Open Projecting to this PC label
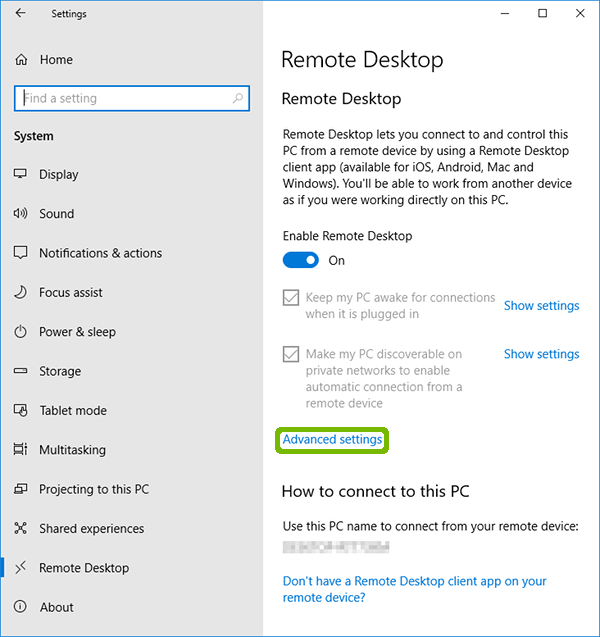Viewport: 600px width, 637px height. click(x=94, y=489)
